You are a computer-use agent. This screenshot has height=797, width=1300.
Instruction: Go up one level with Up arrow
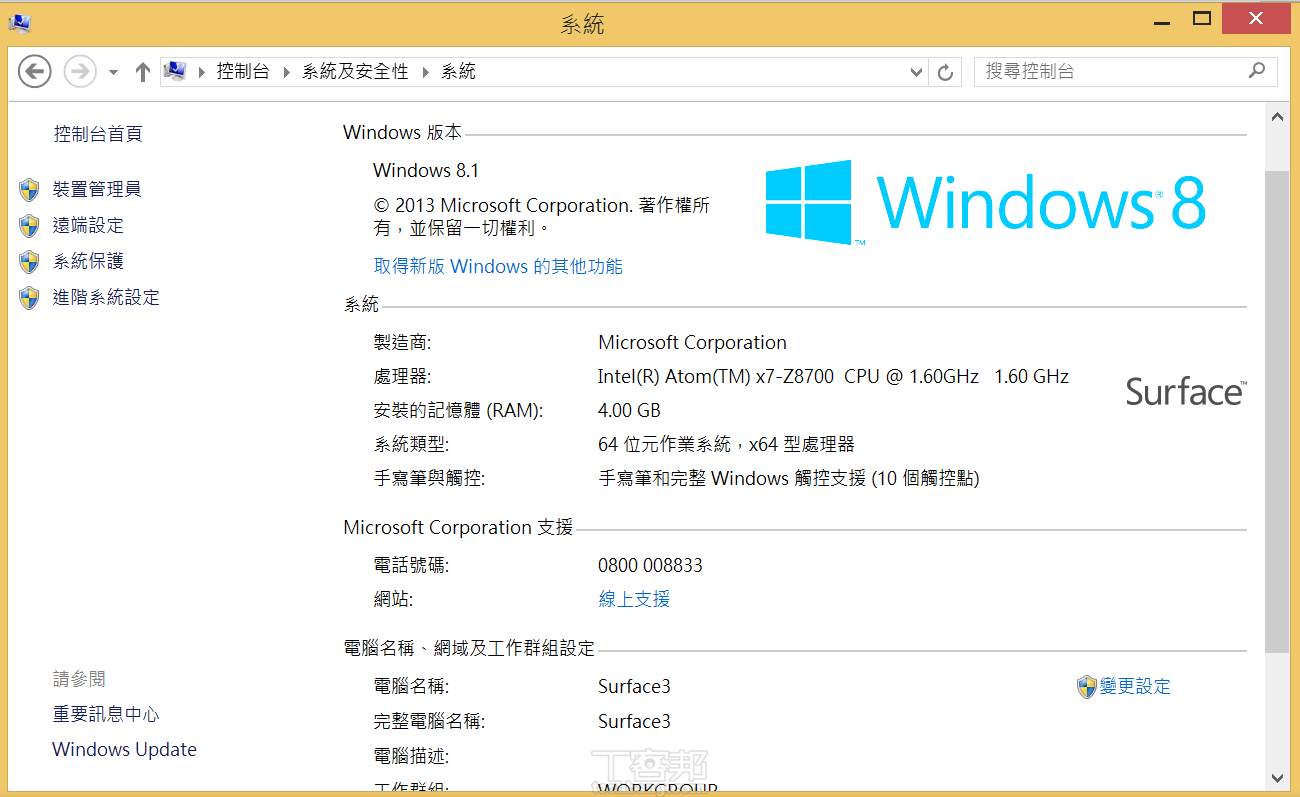click(142, 71)
